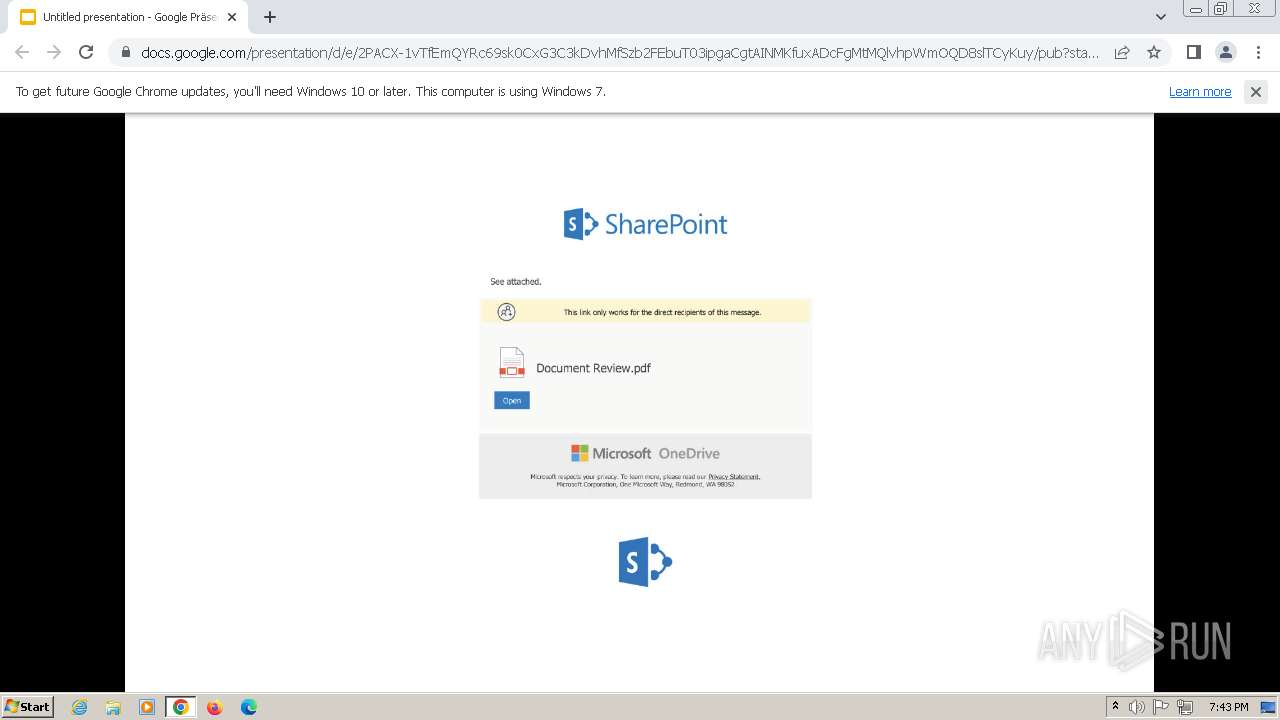Open the Chrome side panel icon
The image size is (1280, 720).
(x=1193, y=52)
